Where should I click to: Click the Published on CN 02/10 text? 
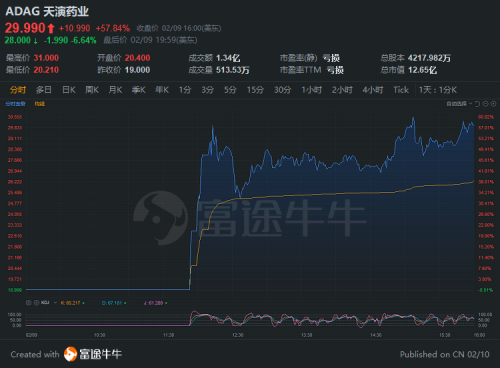445,354
